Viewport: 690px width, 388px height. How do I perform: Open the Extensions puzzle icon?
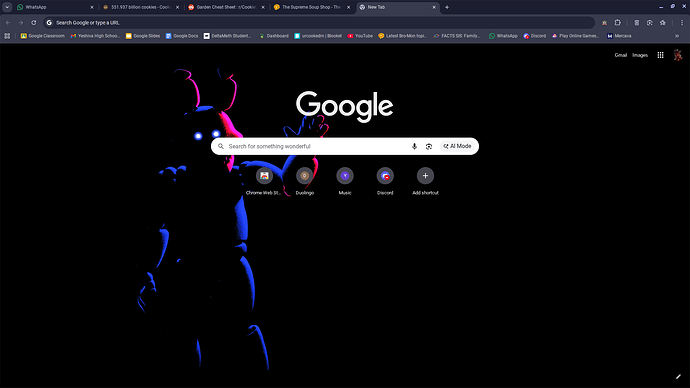[x=617, y=22]
